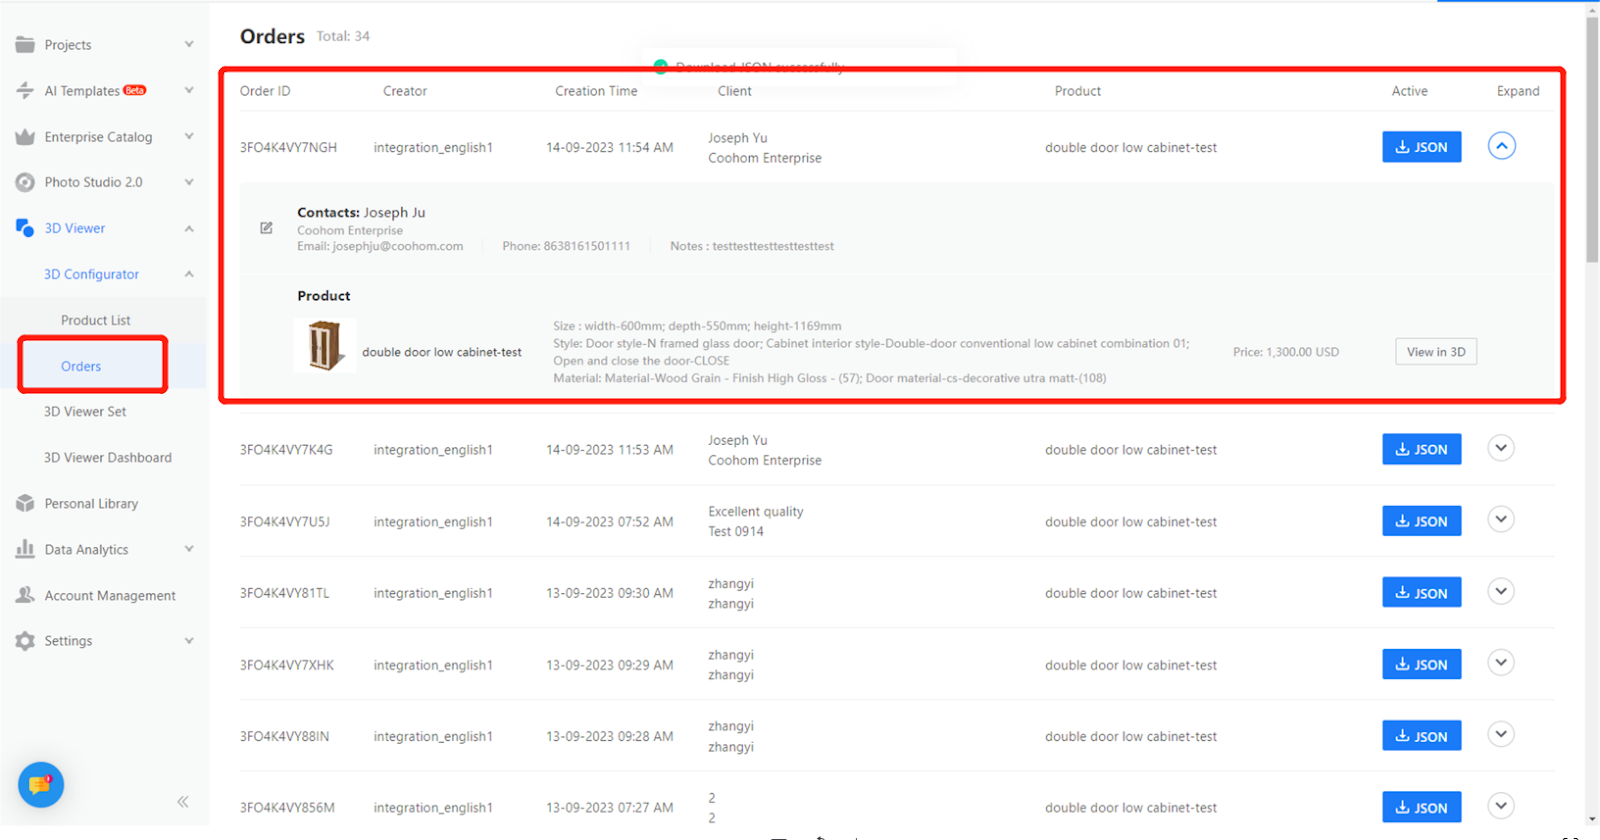Click the View in 3D button
Viewport: 1600px width, 840px height.
click(1436, 352)
